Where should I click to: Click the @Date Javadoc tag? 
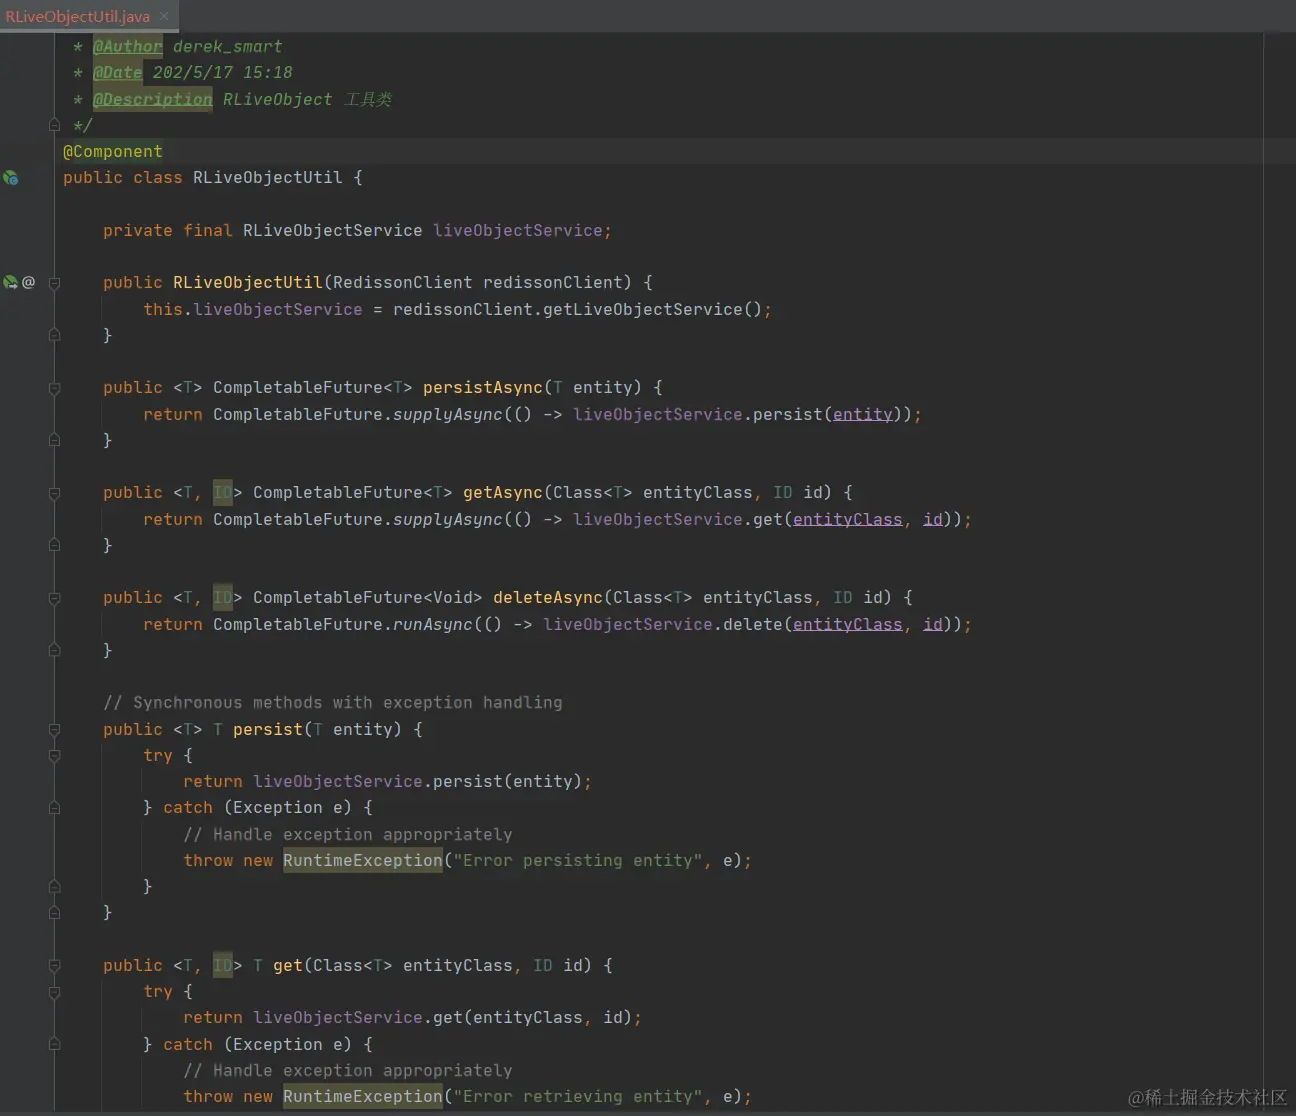pos(117,72)
